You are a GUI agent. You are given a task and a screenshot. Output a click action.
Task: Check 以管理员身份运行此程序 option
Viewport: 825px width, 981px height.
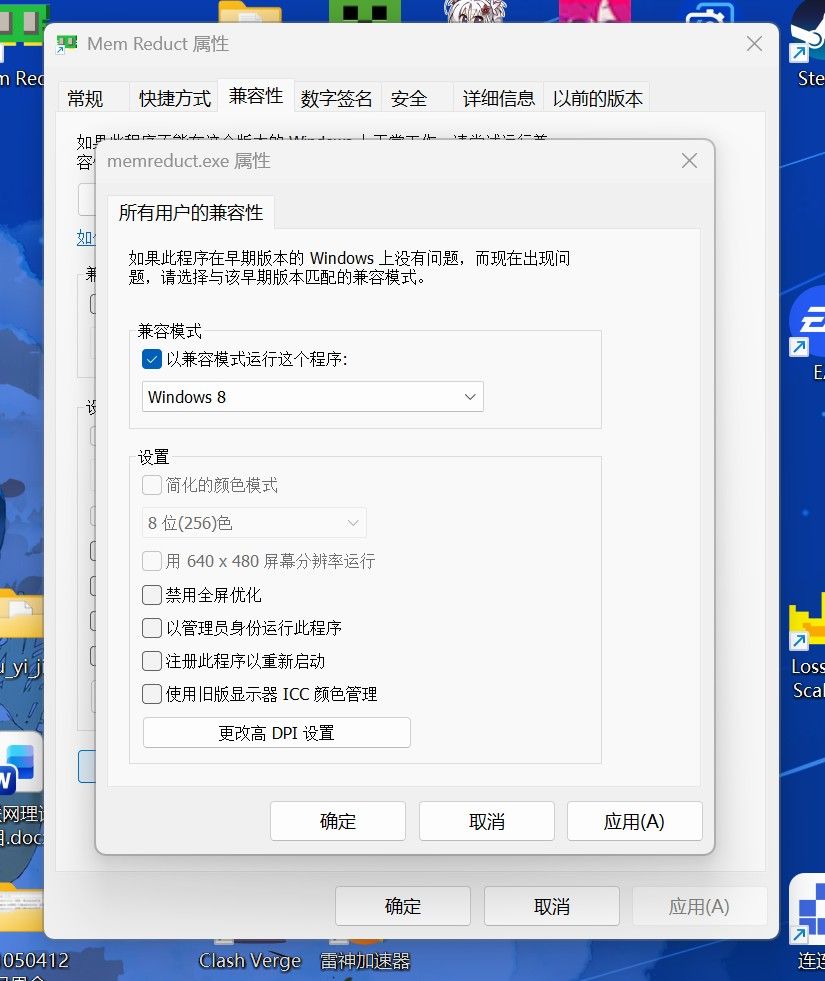152,628
